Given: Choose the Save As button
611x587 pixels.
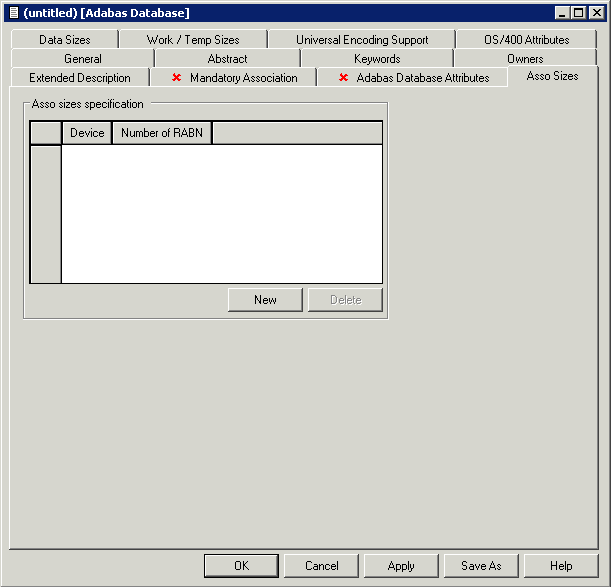Looking at the screenshot, I should pos(481,566).
